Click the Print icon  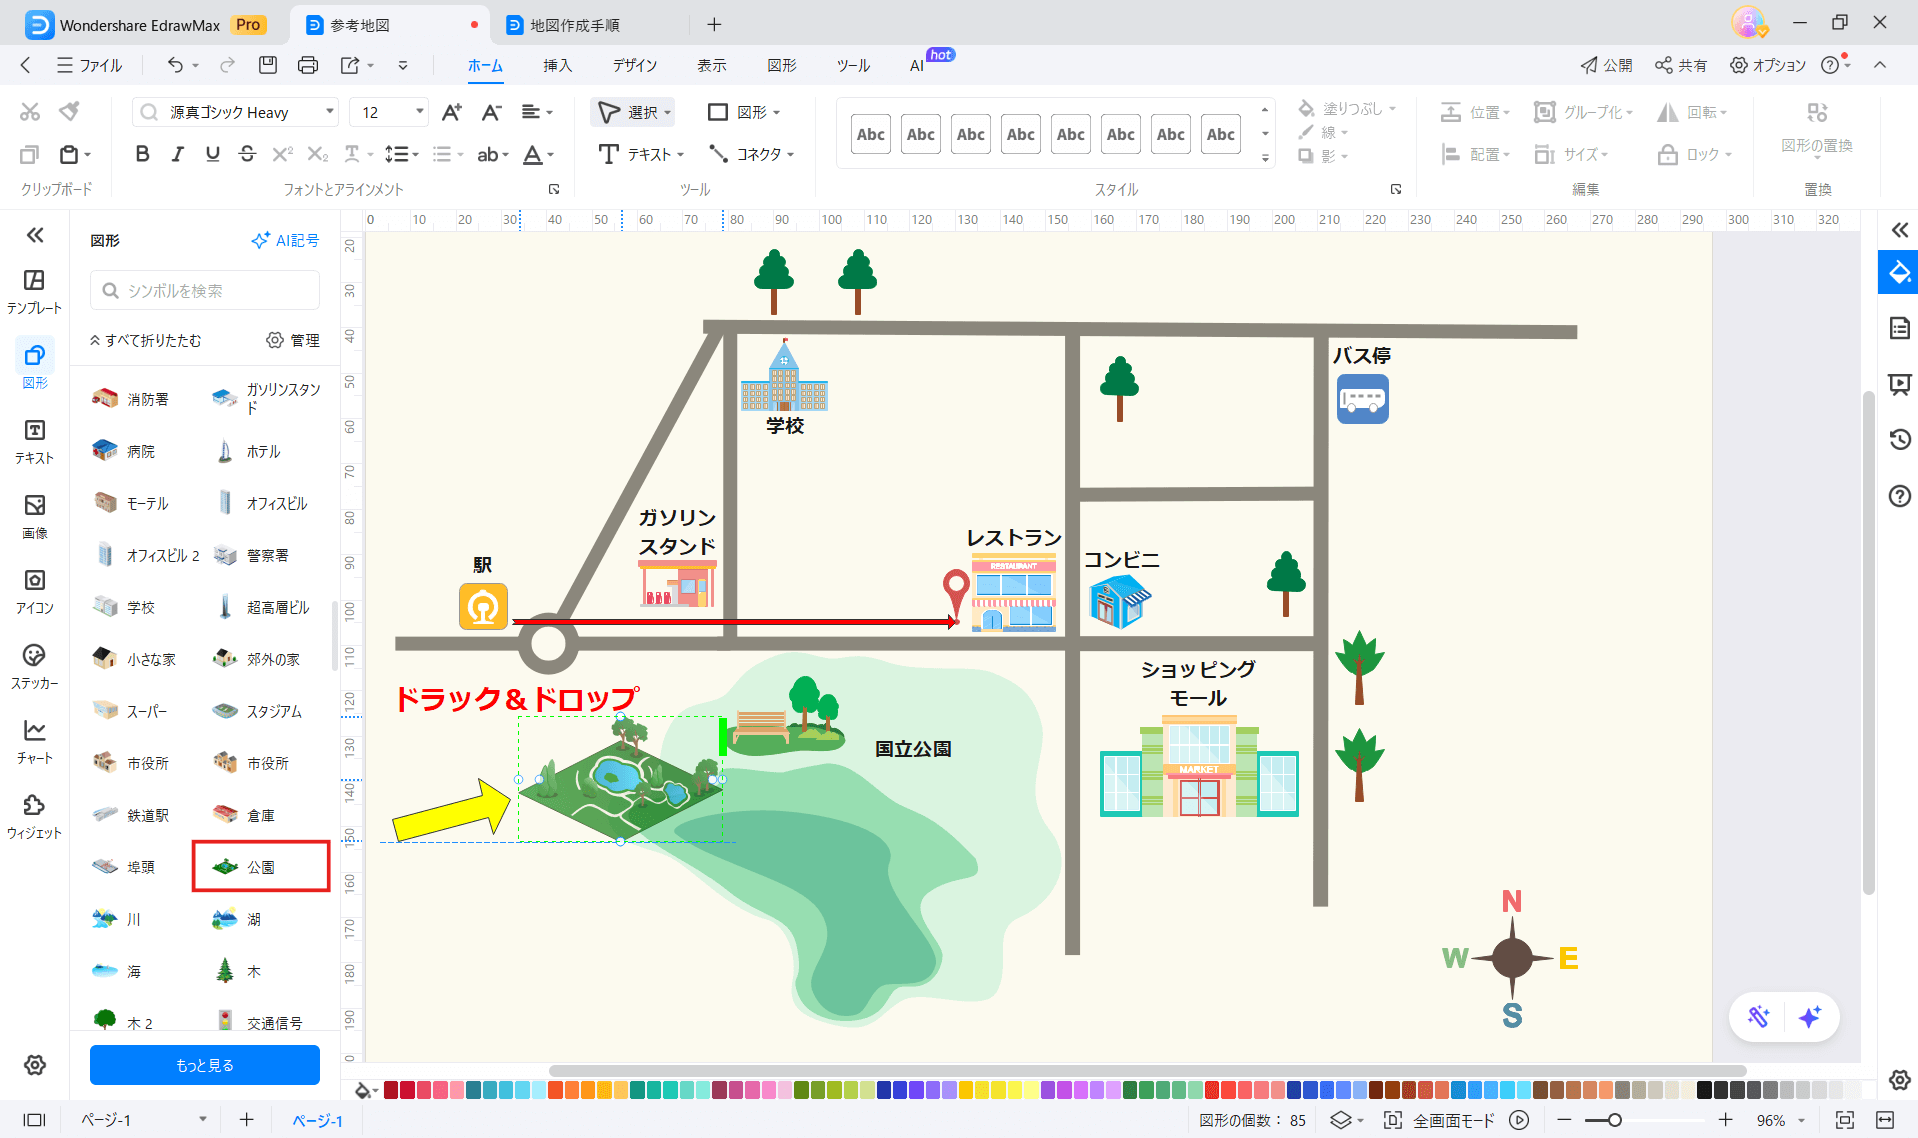click(308, 65)
